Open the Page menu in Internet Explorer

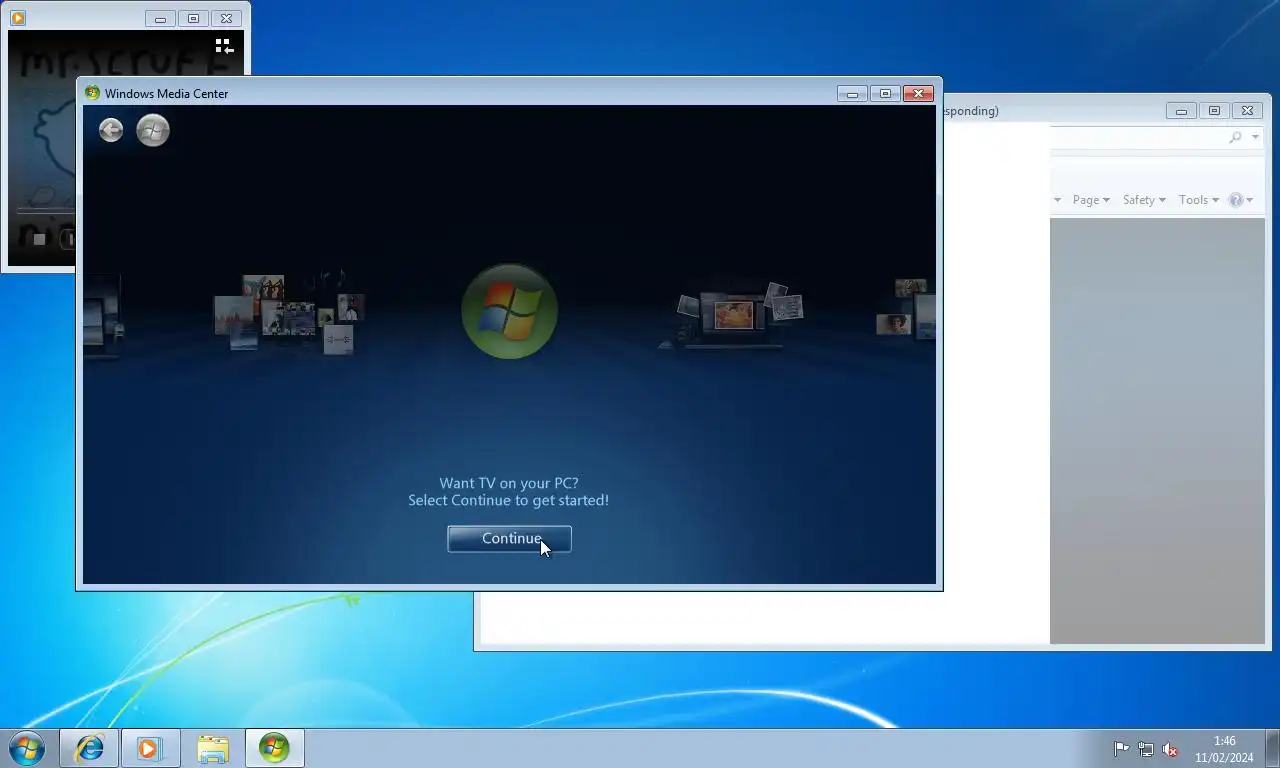pos(1091,200)
